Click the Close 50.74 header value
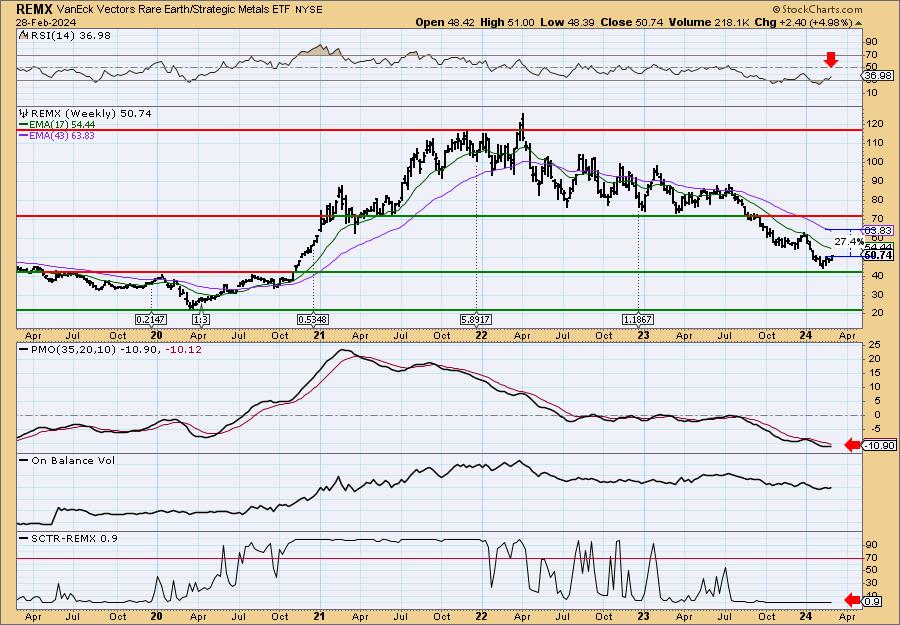 pyautogui.click(x=632, y=22)
